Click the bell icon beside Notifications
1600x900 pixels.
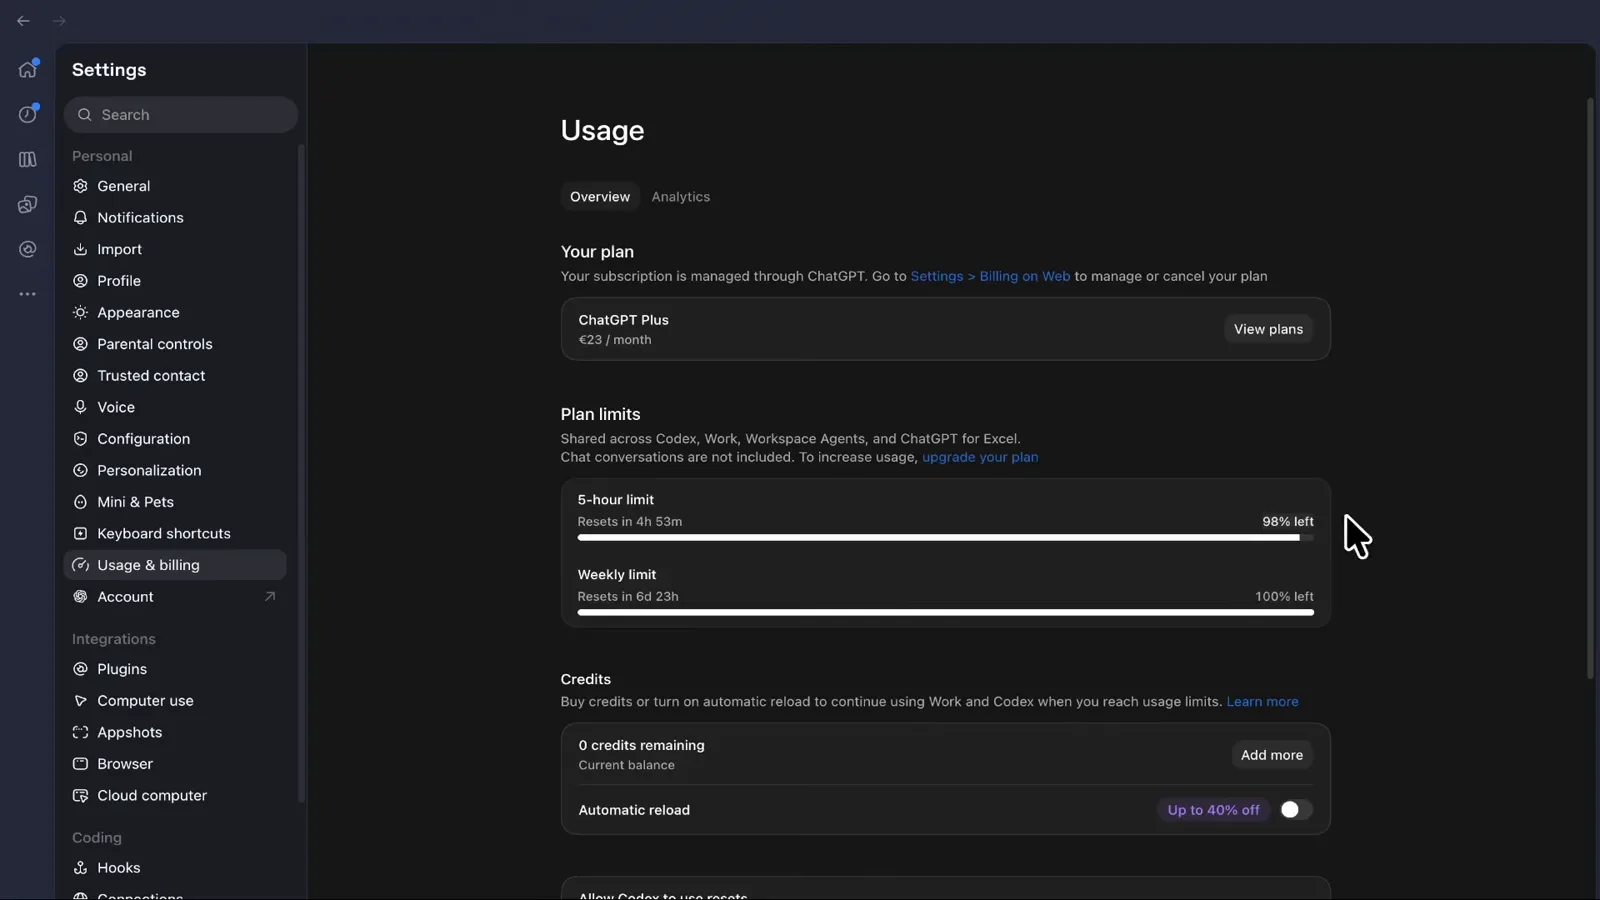(x=81, y=218)
